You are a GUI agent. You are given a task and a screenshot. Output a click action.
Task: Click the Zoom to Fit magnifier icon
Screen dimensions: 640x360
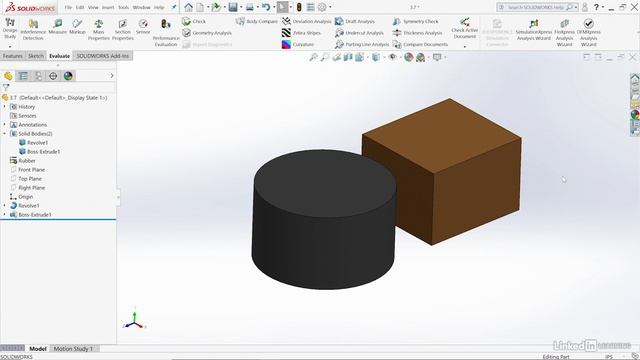[x=313, y=57]
